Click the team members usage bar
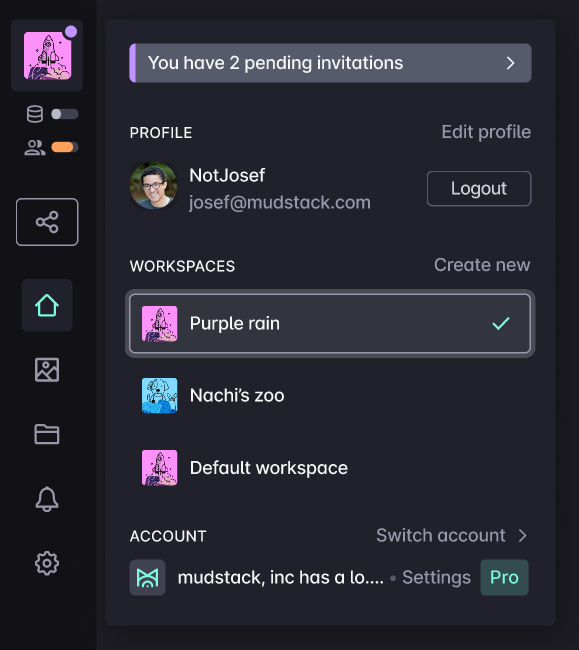579x650 pixels. [x=65, y=147]
